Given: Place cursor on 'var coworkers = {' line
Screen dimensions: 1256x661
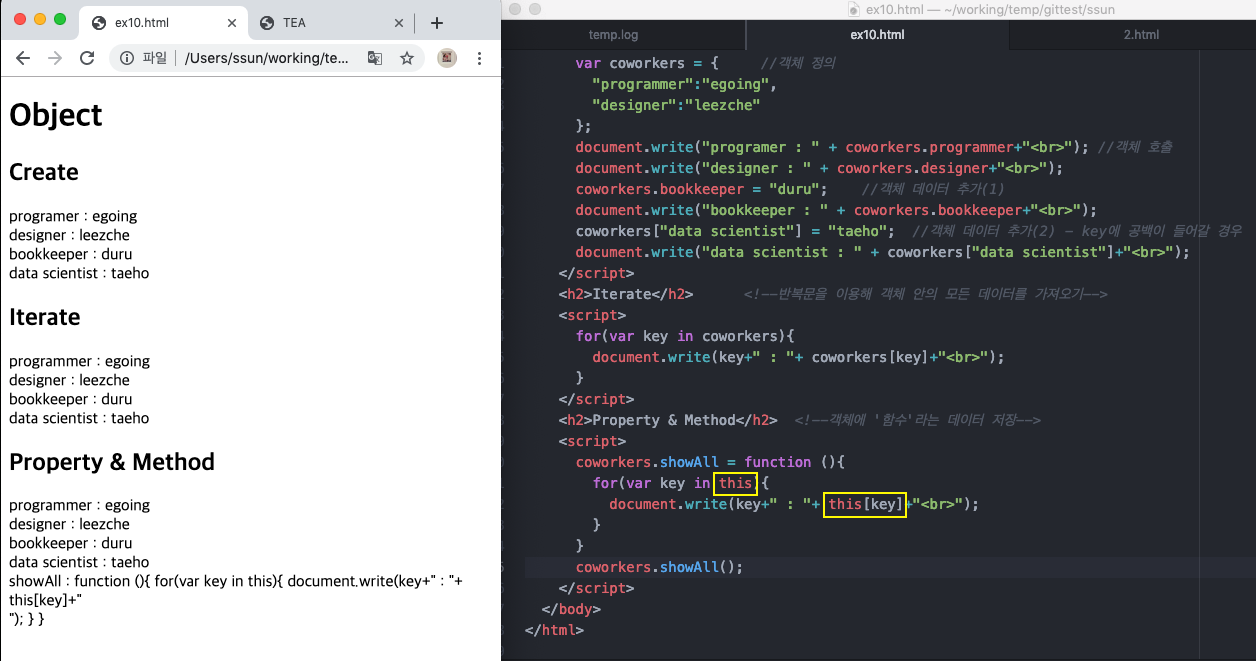Looking at the screenshot, I should [x=647, y=63].
